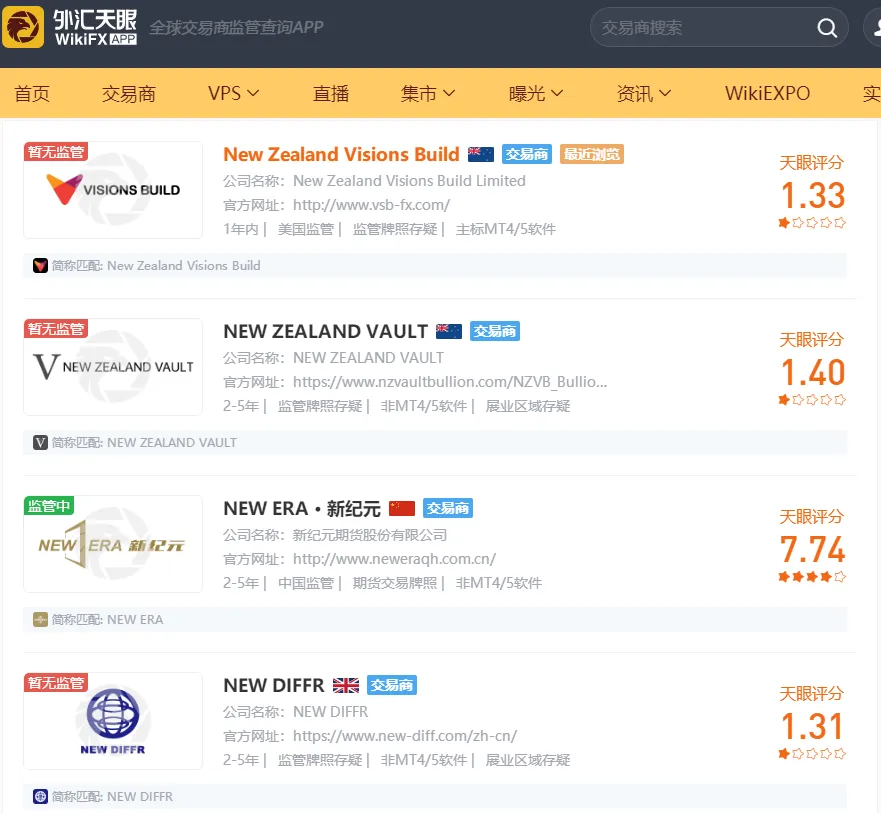Open NEW ZEALAND VAULT title link
The height and width of the screenshot is (813, 881).
pos(325,331)
